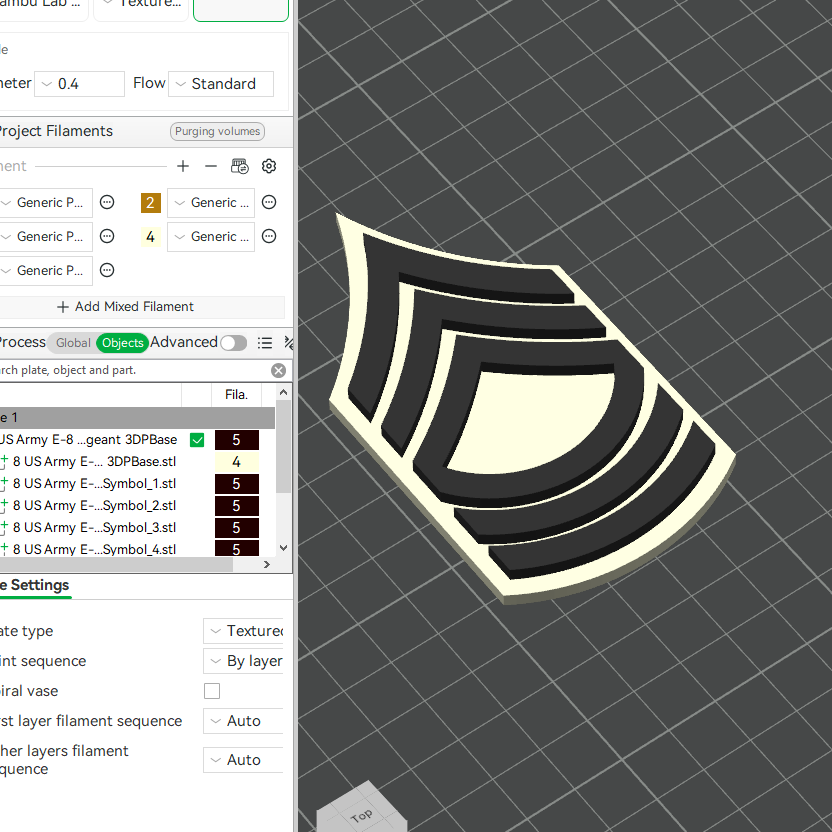The image size is (832, 832).
Task: Open third-row left Generic P... filament dropdown
Action: 45,271
